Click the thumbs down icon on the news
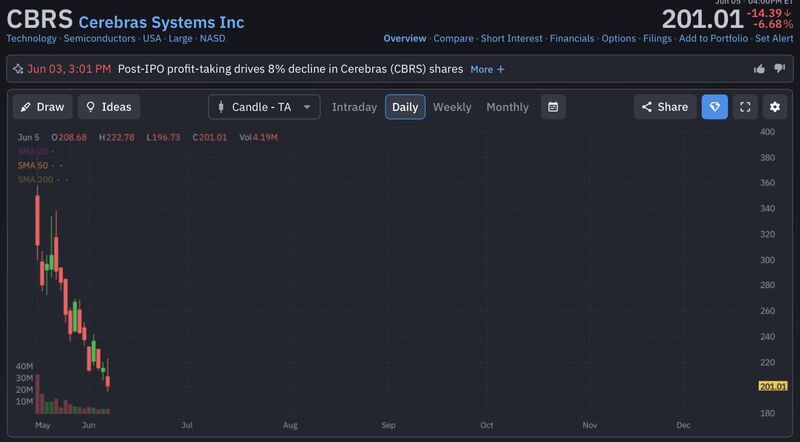This screenshot has width=800, height=442. (780, 68)
